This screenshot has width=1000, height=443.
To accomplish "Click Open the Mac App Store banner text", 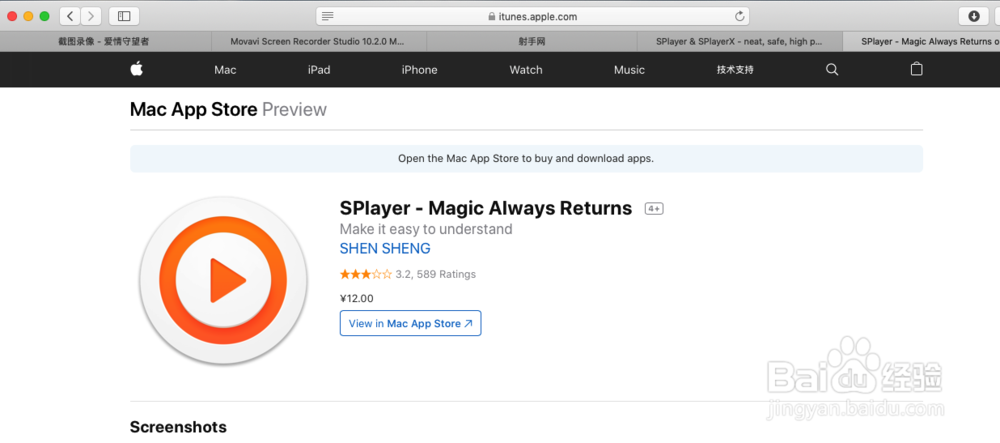I will (526, 159).
